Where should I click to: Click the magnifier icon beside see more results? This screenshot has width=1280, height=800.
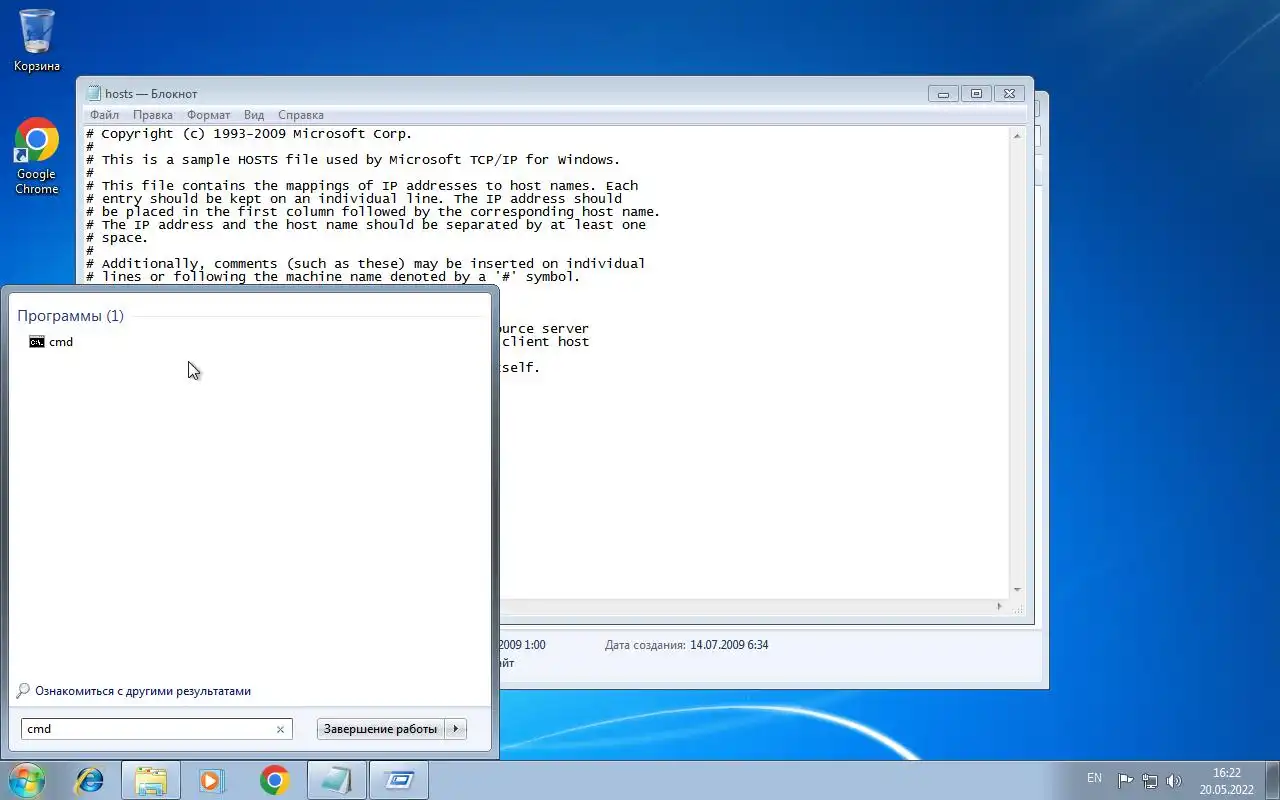tap(24, 691)
